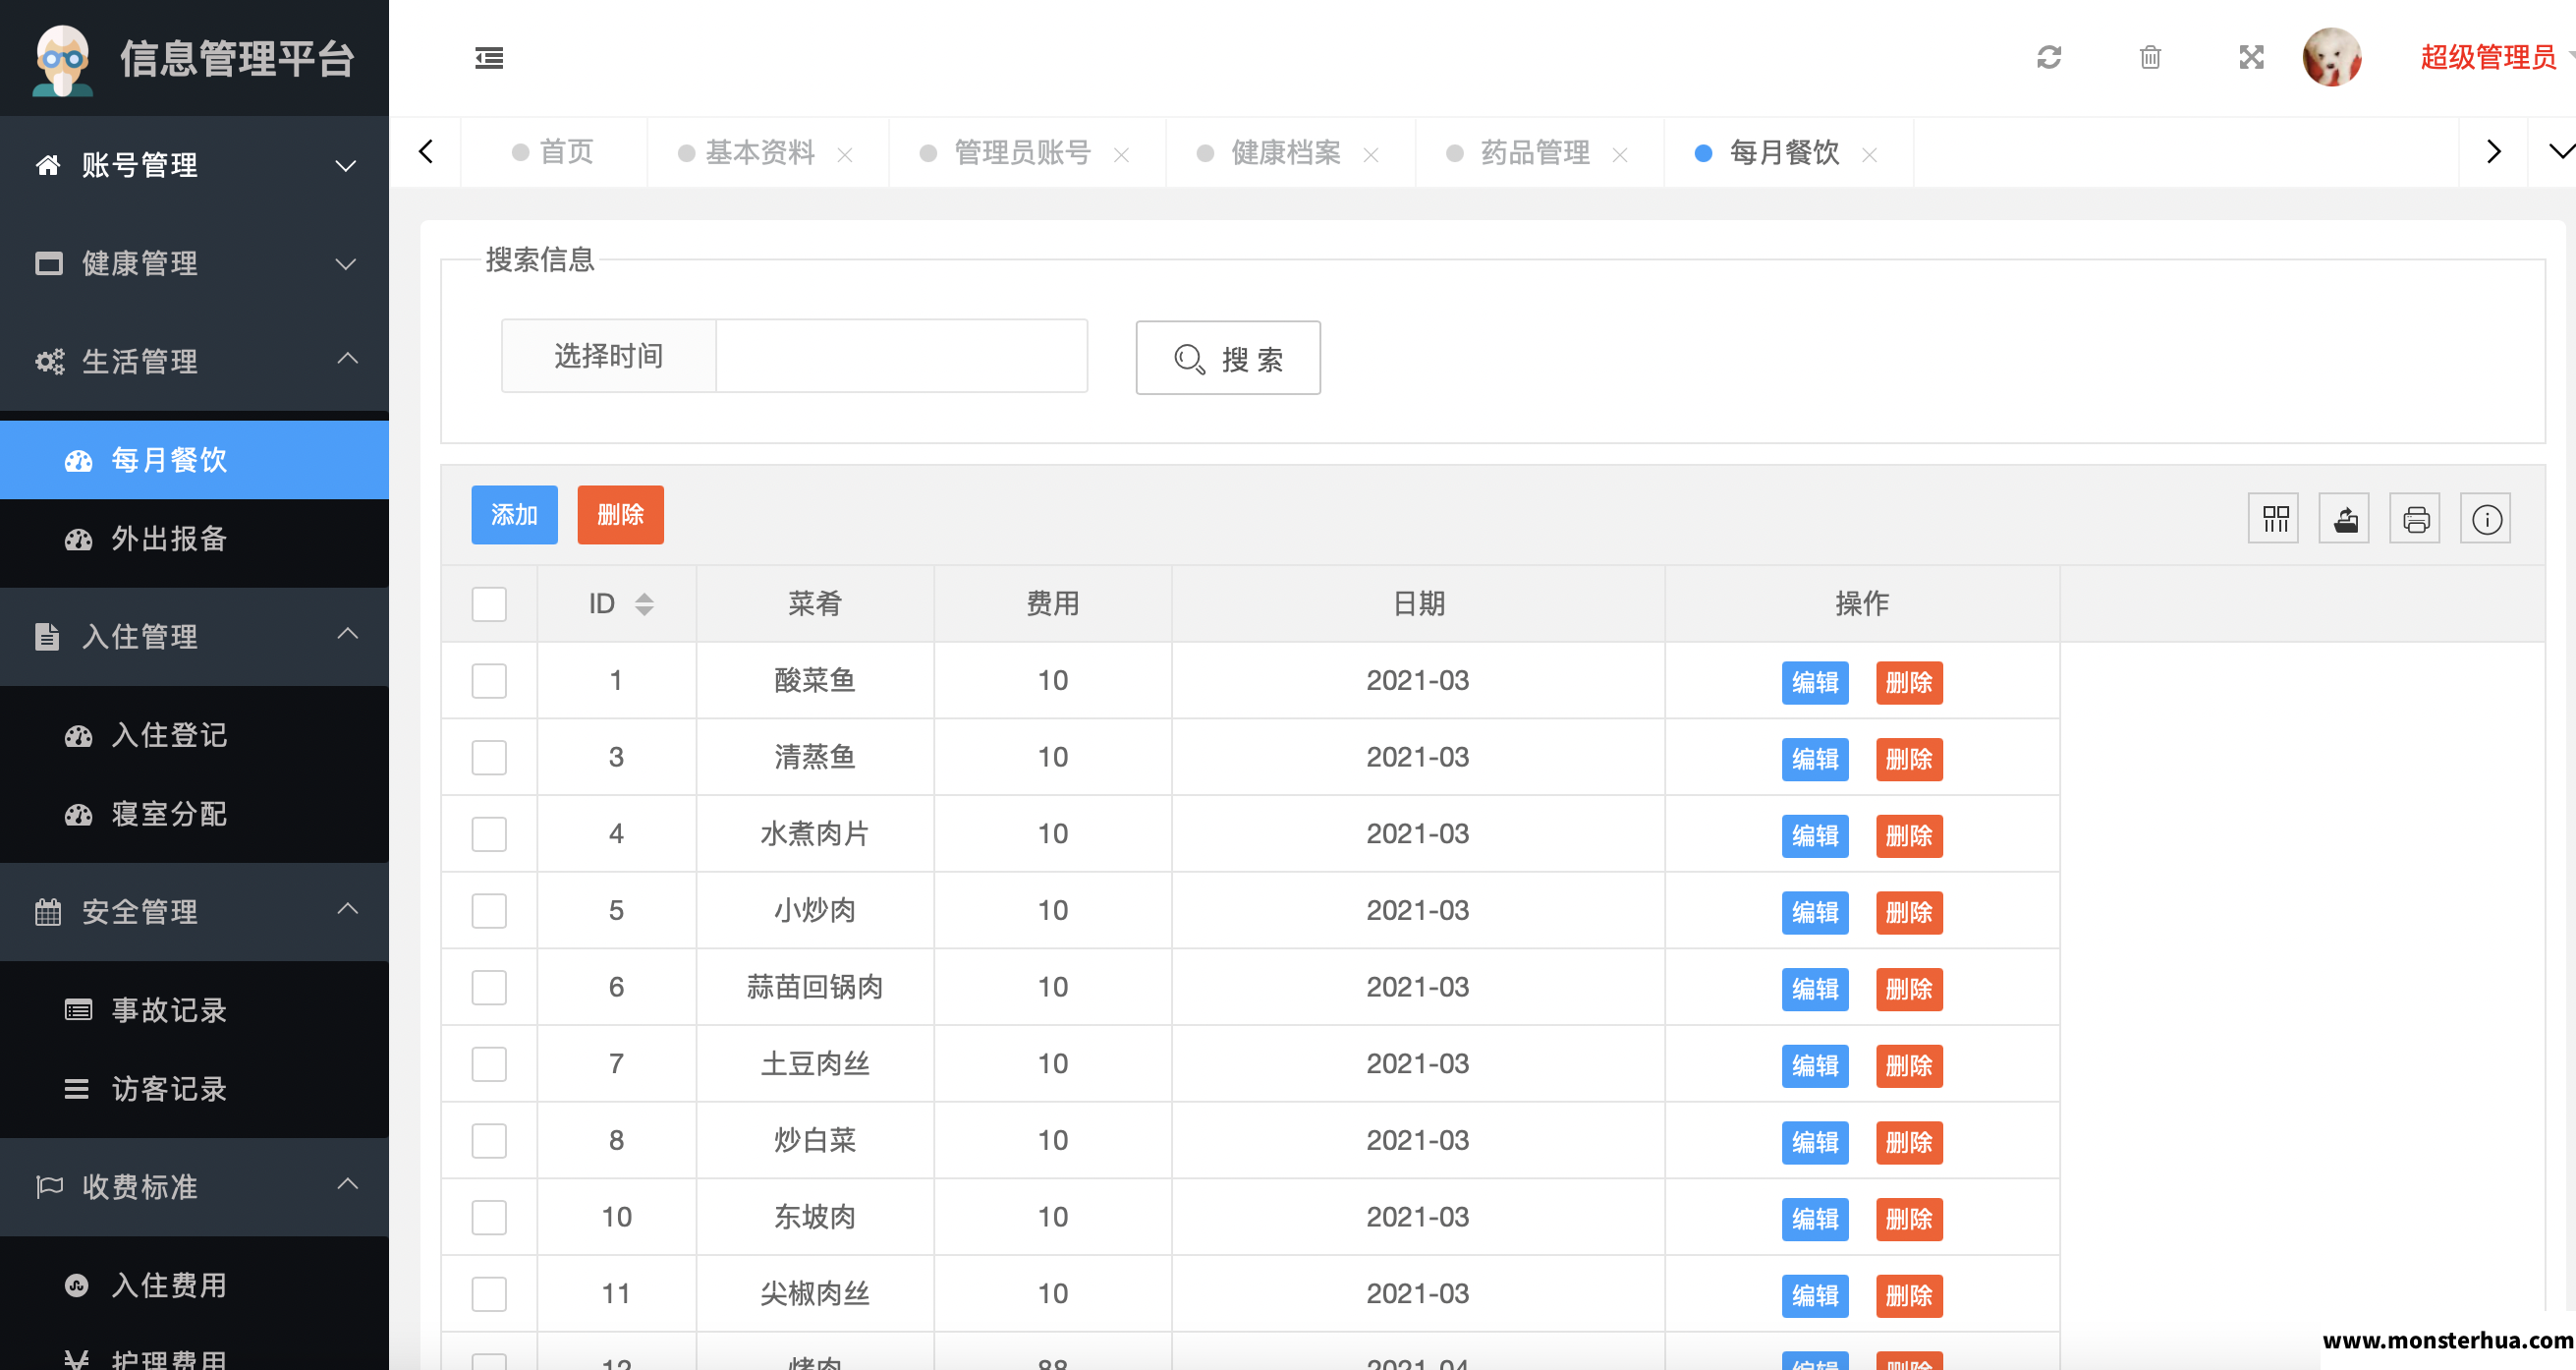Edit the 东坡肉 row
Screen dimensions: 2576x1370
pos(1815,1220)
